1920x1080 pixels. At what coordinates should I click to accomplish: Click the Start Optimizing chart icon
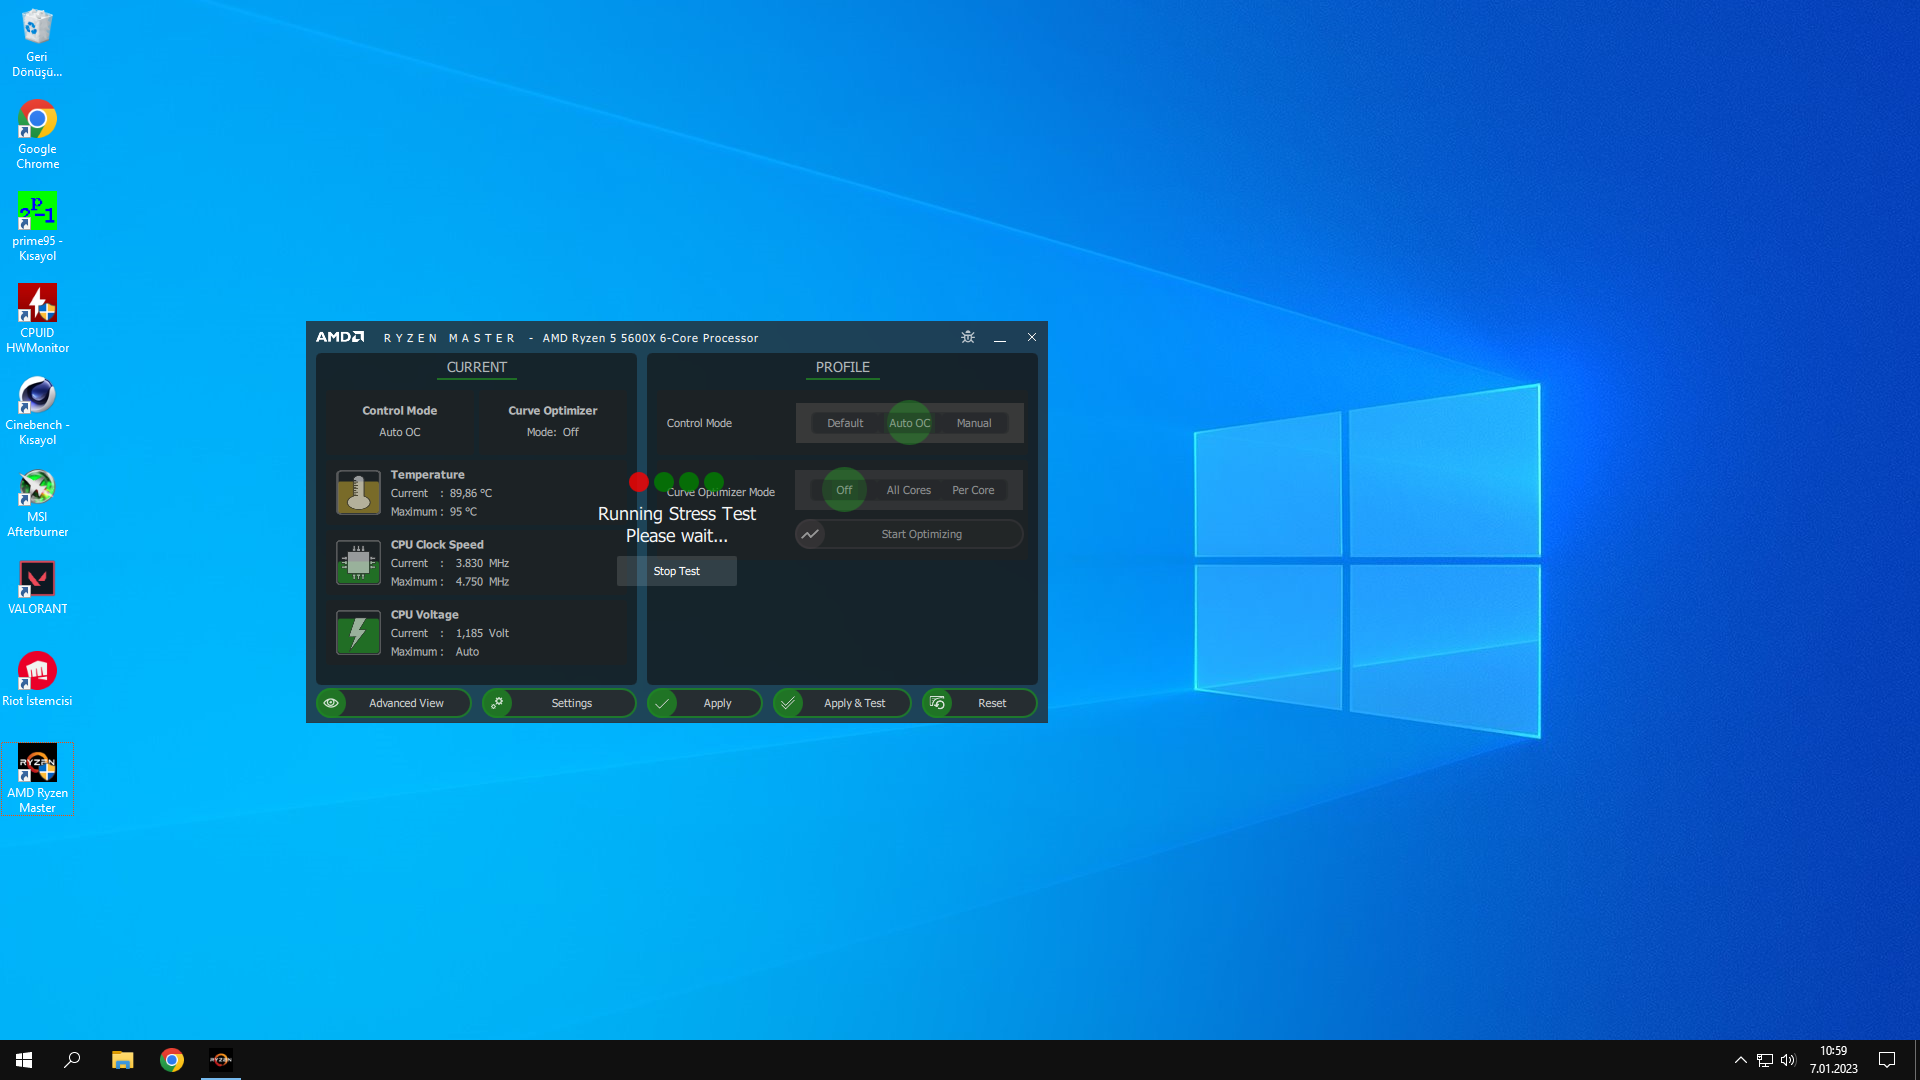(x=810, y=534)
